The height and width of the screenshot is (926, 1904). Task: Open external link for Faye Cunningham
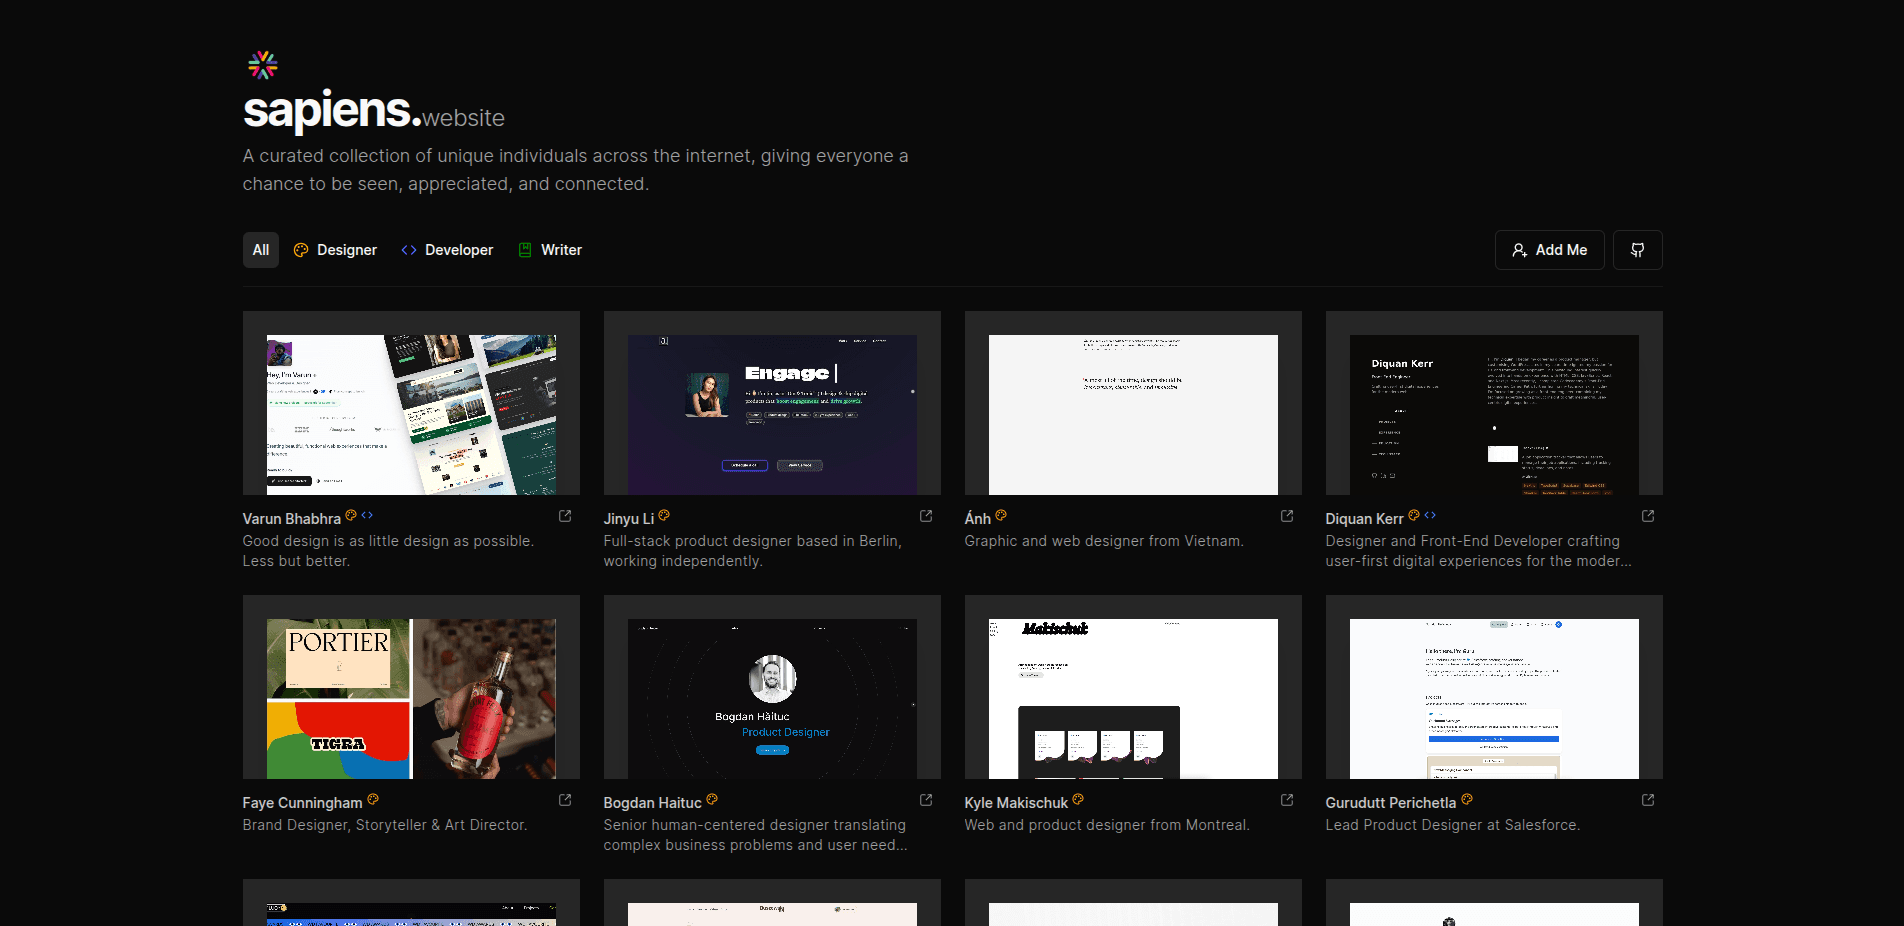click(565, 800)
